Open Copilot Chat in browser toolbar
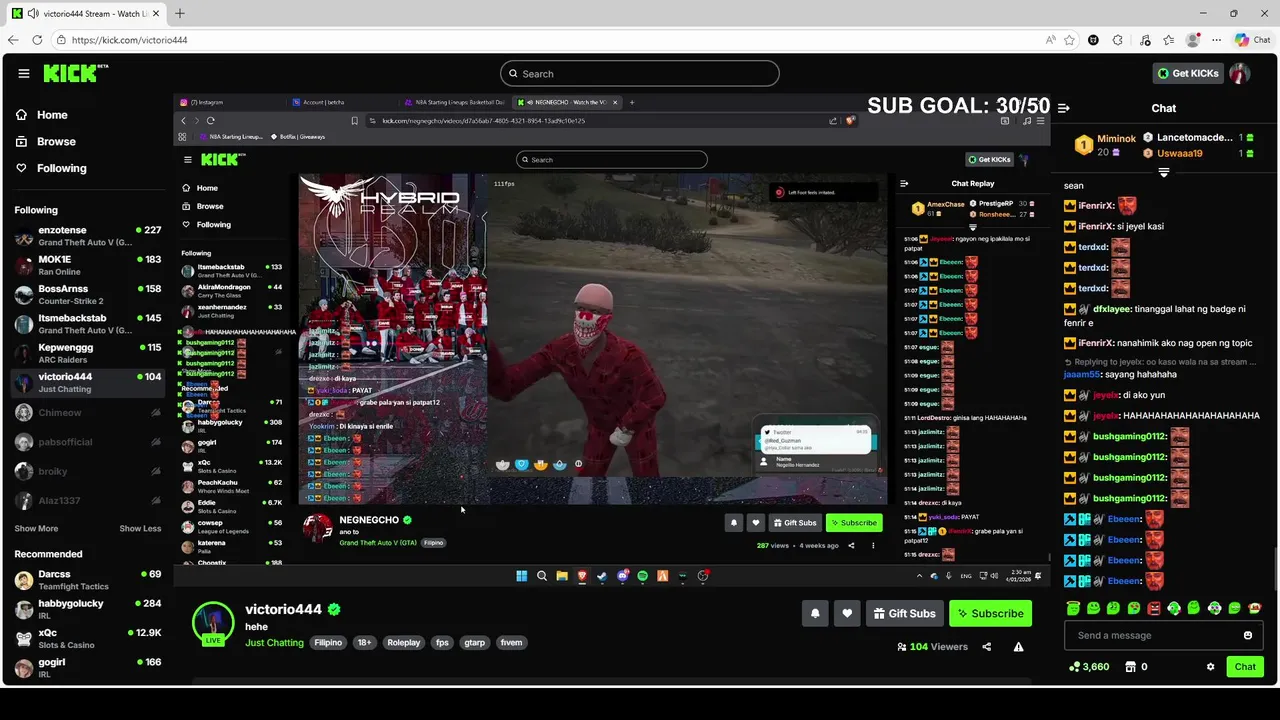Image resolution: width=1280 pixels, height=720 pixels. (1253, 40)
